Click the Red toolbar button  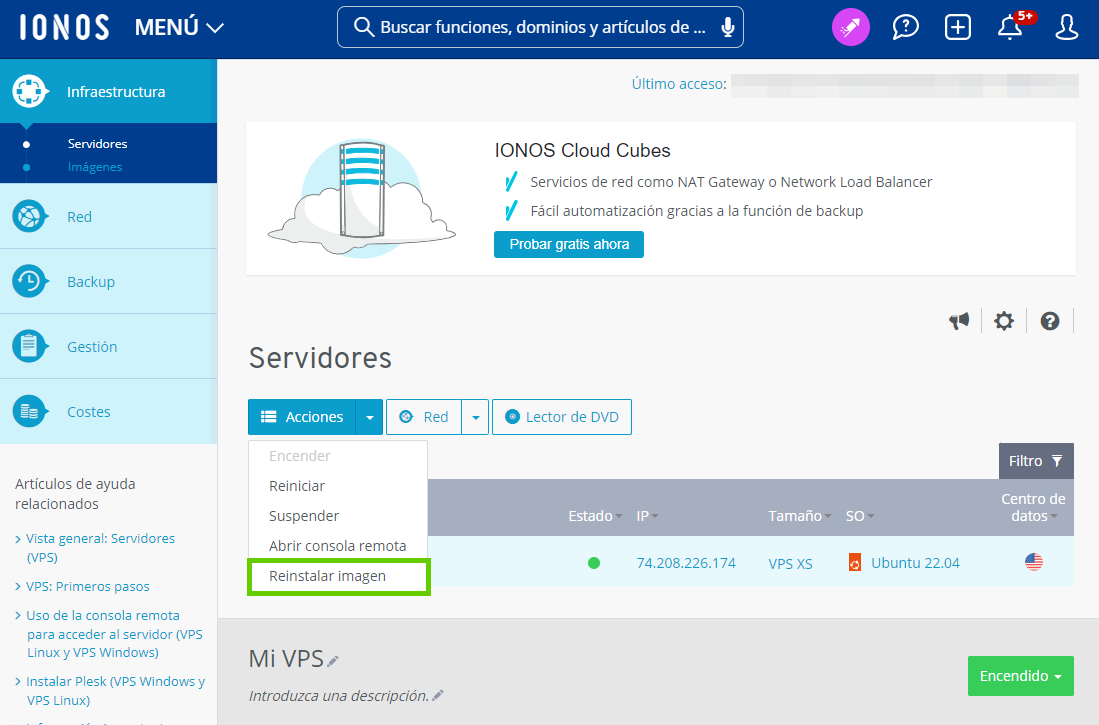pyautogui.click(x=423, y=416)
